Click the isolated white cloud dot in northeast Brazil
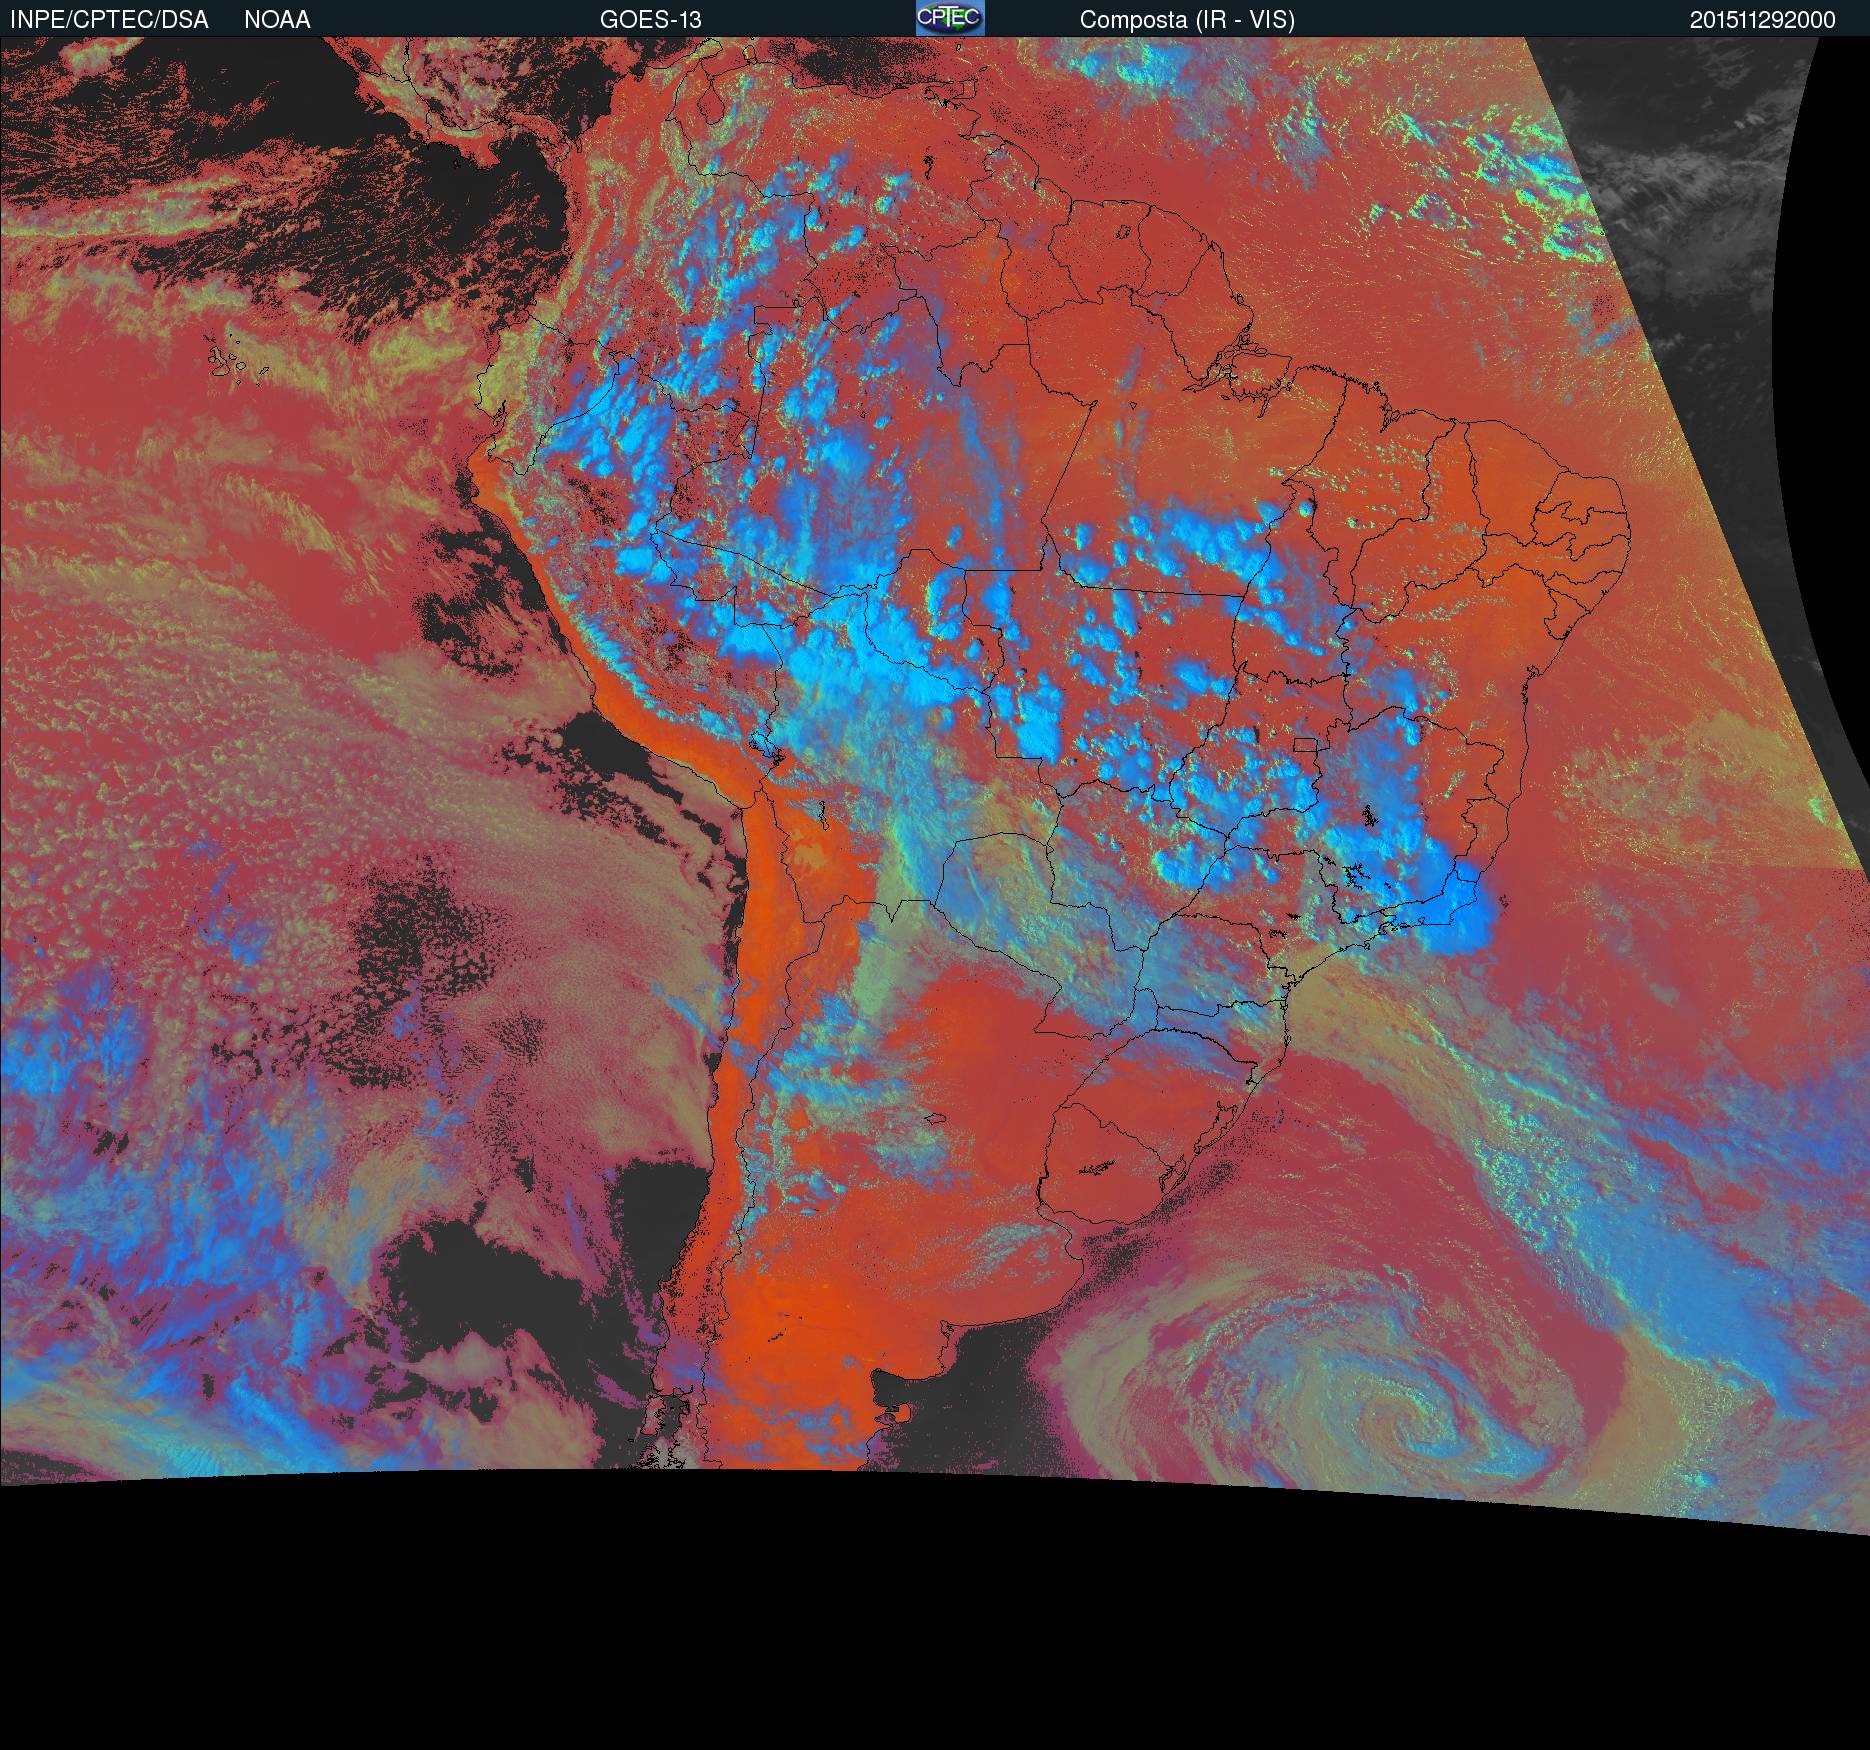1870x1750 pixels. [1304, 509]
